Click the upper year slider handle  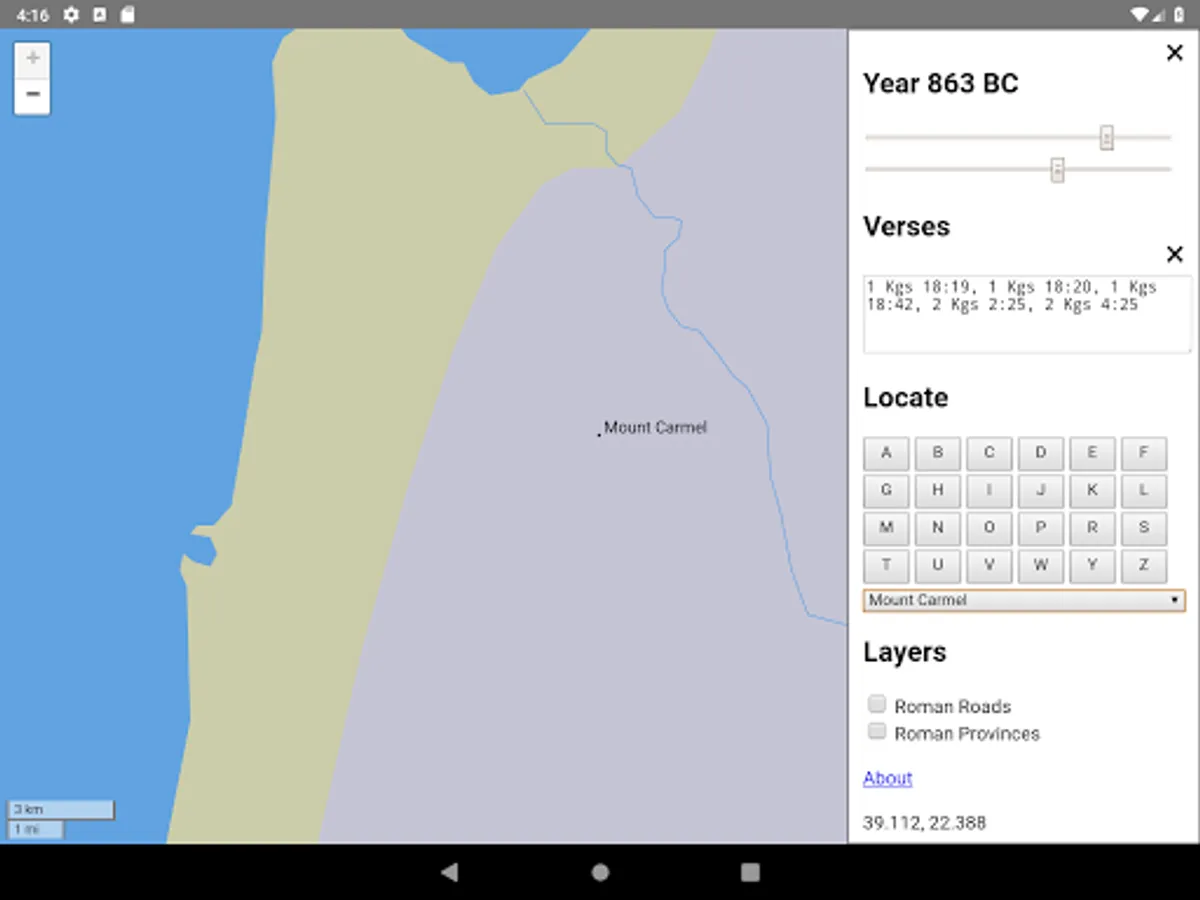[1107, 137]
